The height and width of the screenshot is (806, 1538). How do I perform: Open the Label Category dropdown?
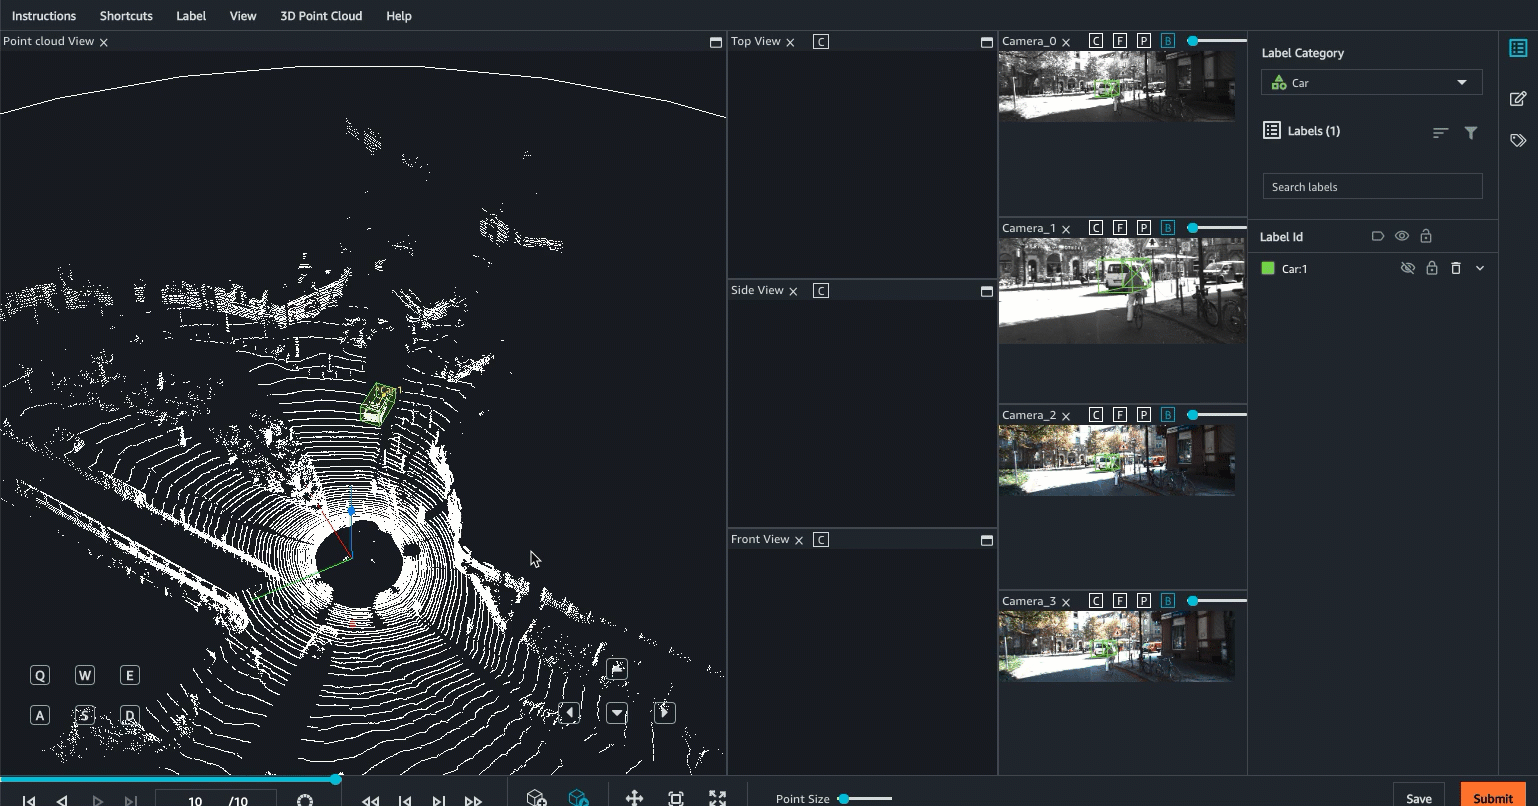1371,83
